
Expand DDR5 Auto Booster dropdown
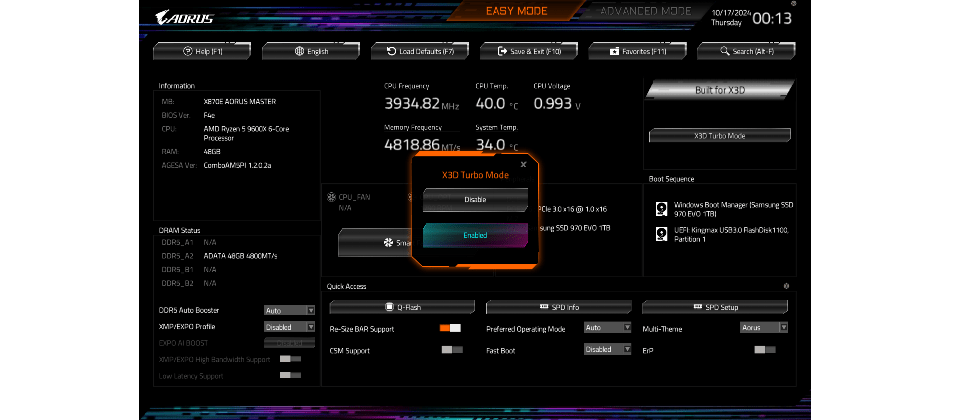[289, 311]
